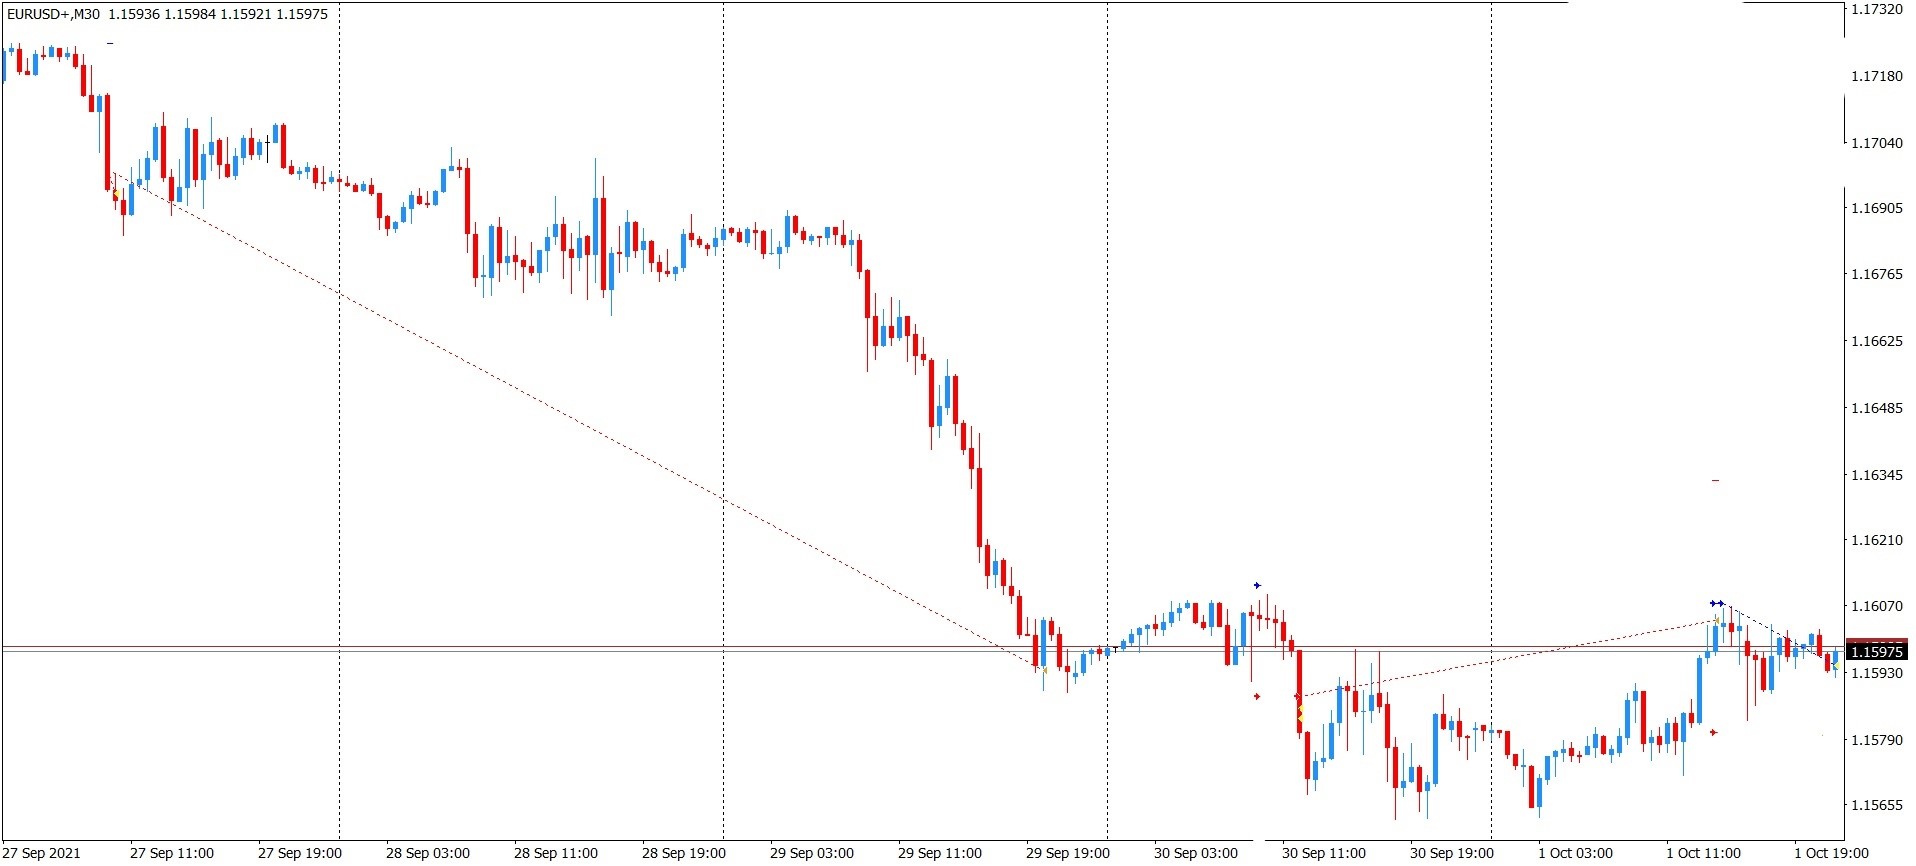Screen dimensions: 1916x866
Task: Click the current price label 1.15975
Action: [x=1877, y=652]
